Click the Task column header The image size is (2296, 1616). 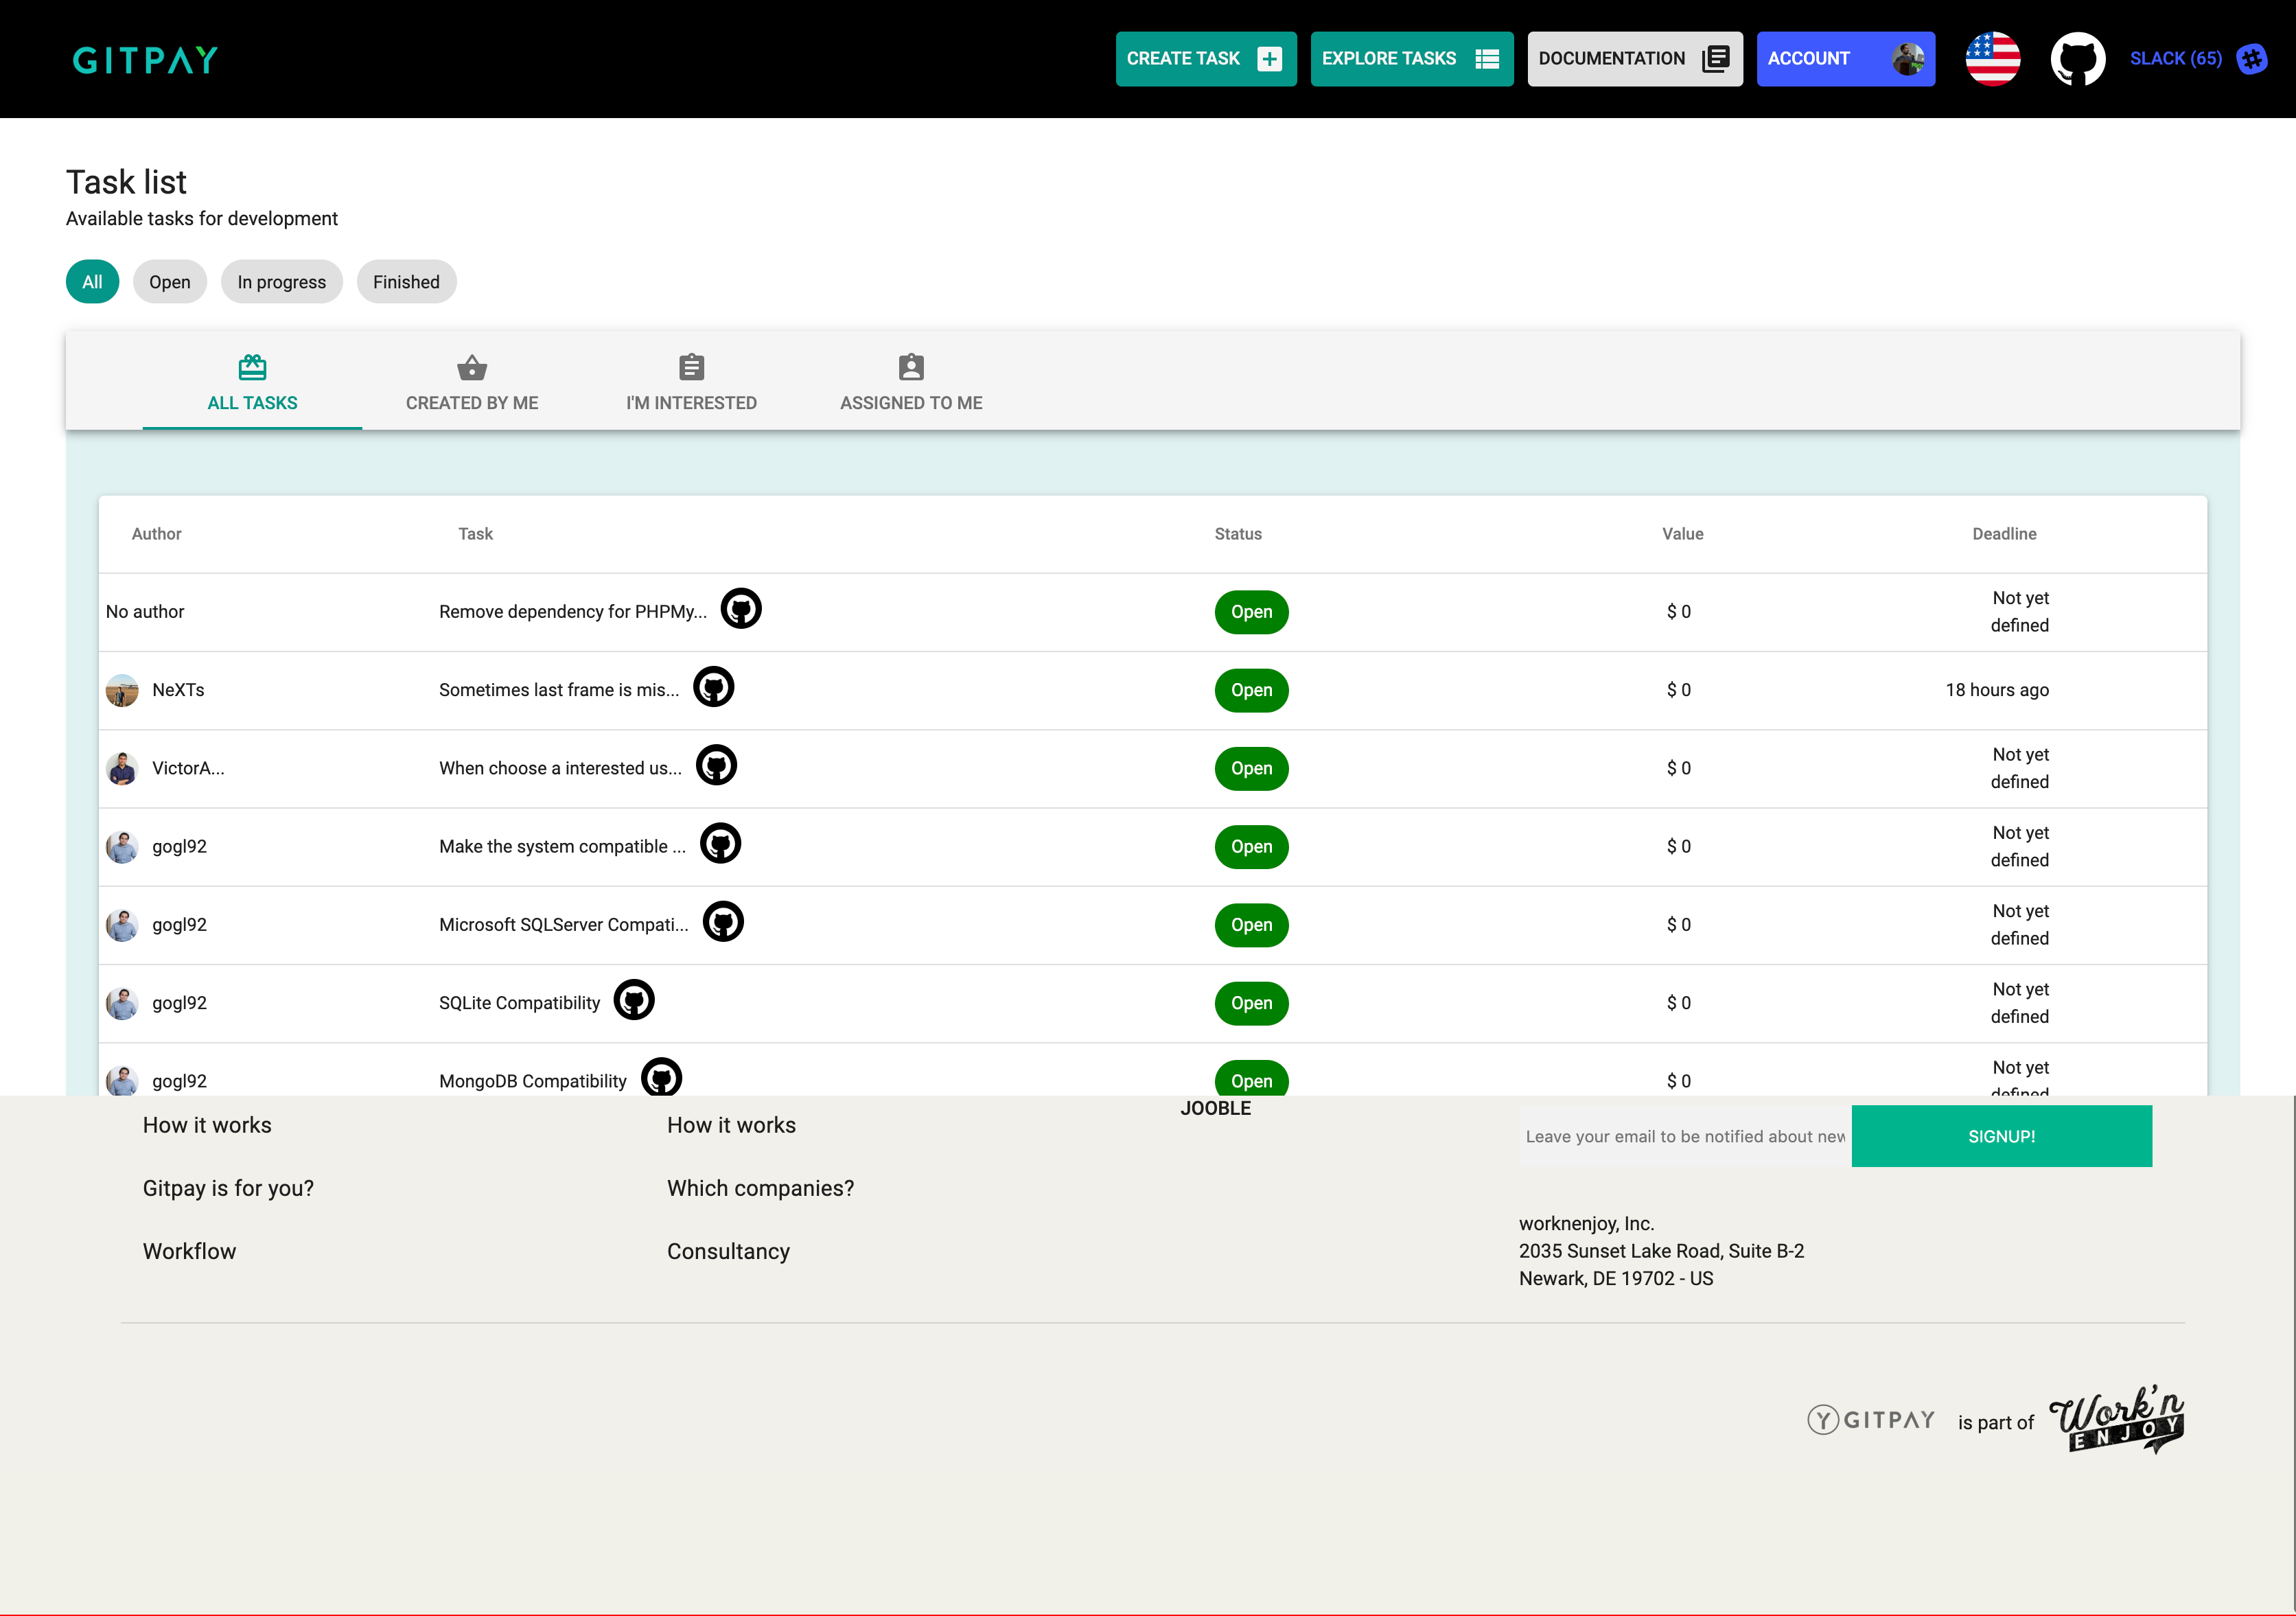click(475, 534)
